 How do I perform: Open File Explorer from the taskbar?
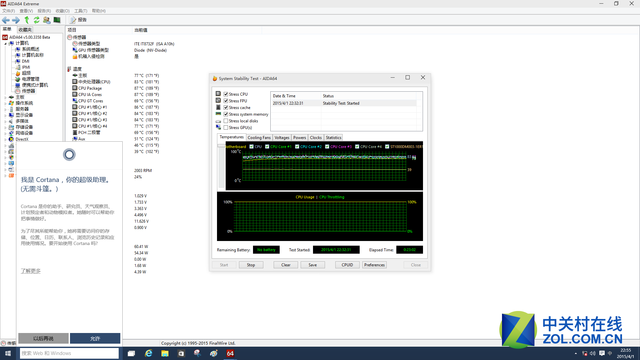click(x=164, y=353)
